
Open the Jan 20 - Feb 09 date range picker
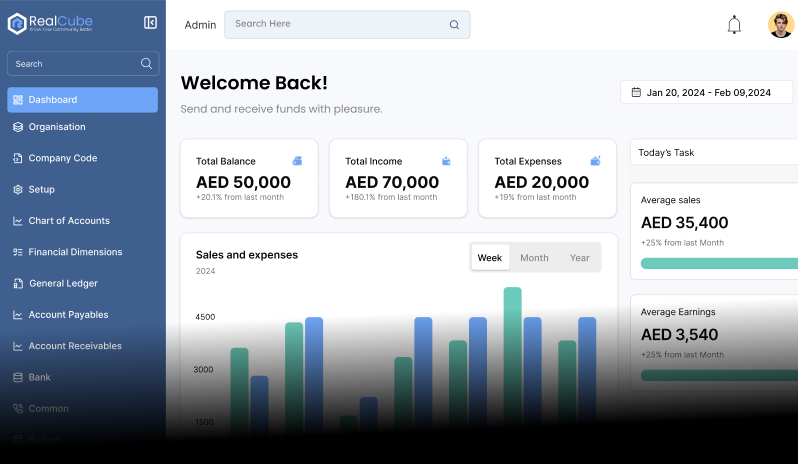pyautogui.click(x=706, y=92)
